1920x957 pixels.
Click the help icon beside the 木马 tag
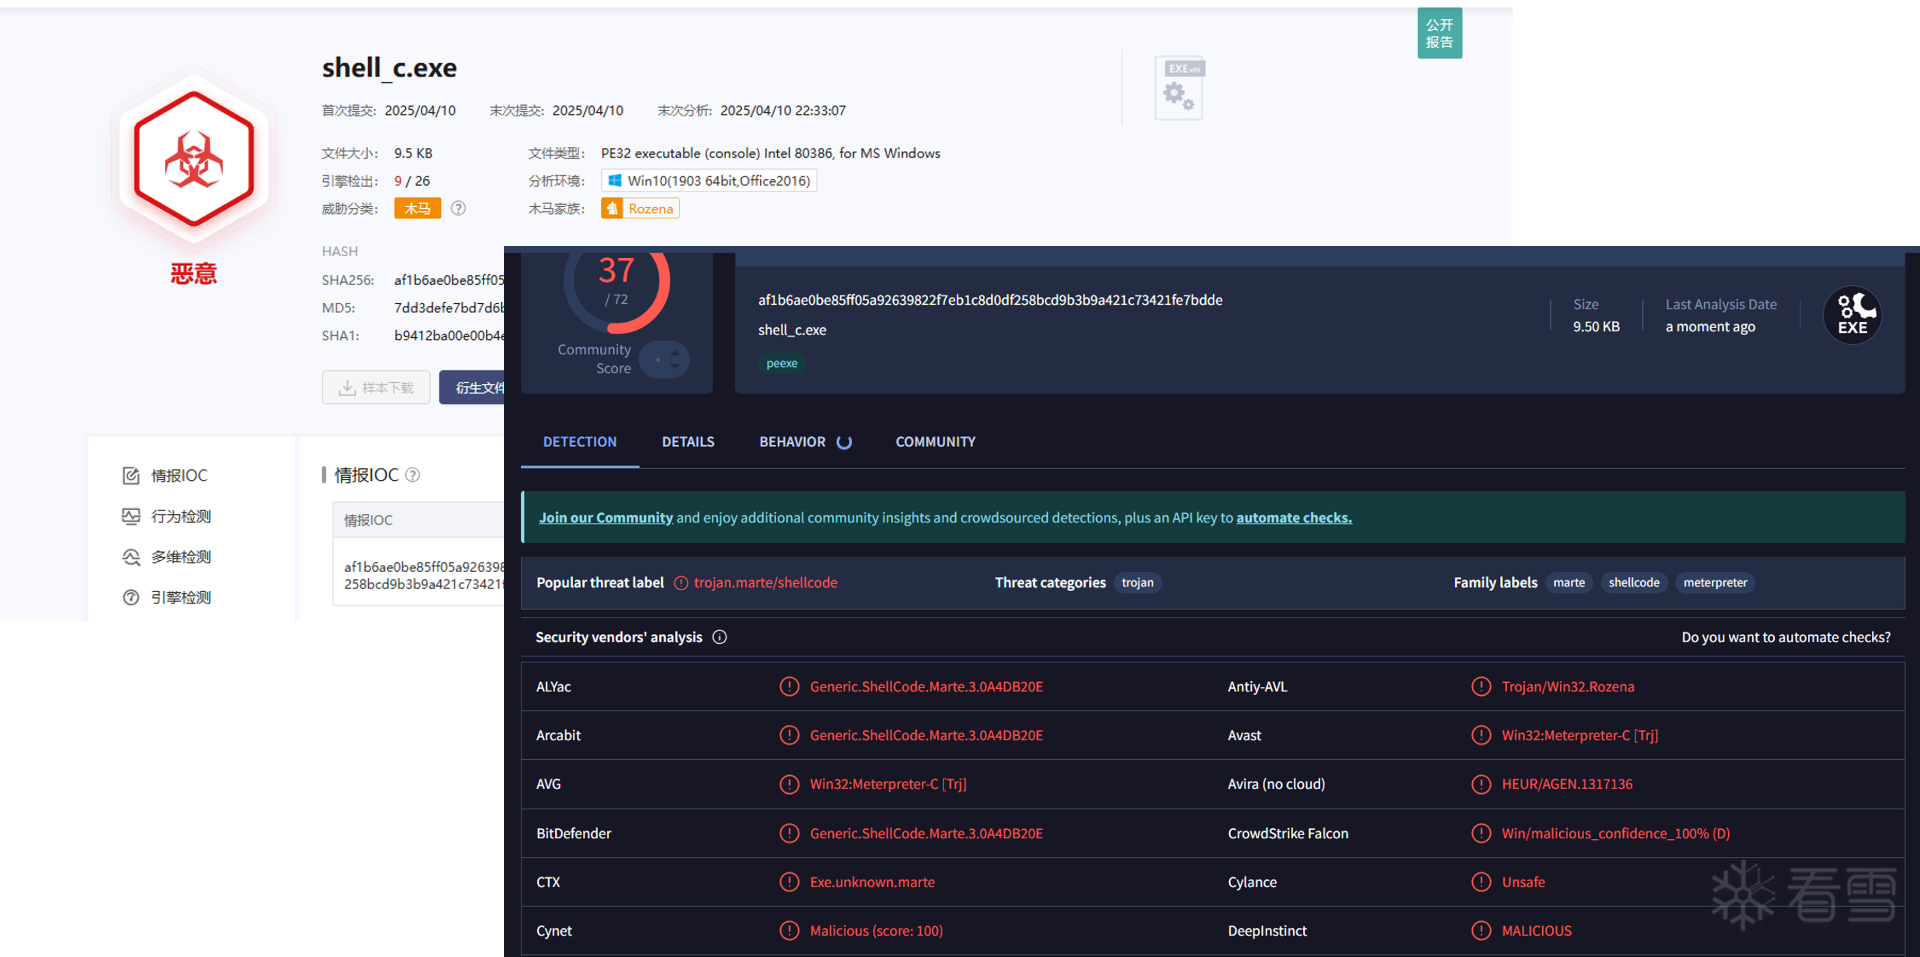(458, 208)
